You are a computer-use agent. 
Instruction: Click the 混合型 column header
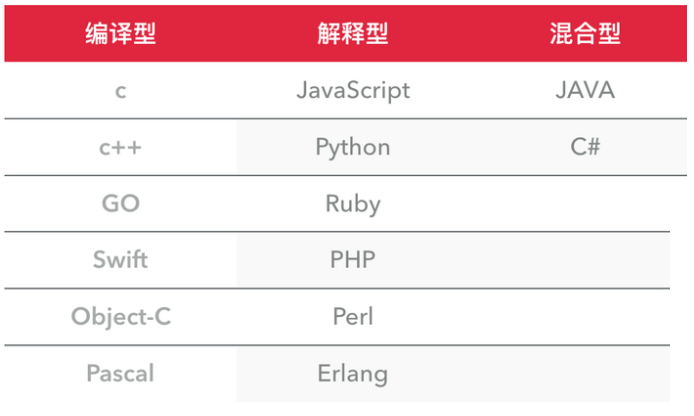click(x=585, y=34)
